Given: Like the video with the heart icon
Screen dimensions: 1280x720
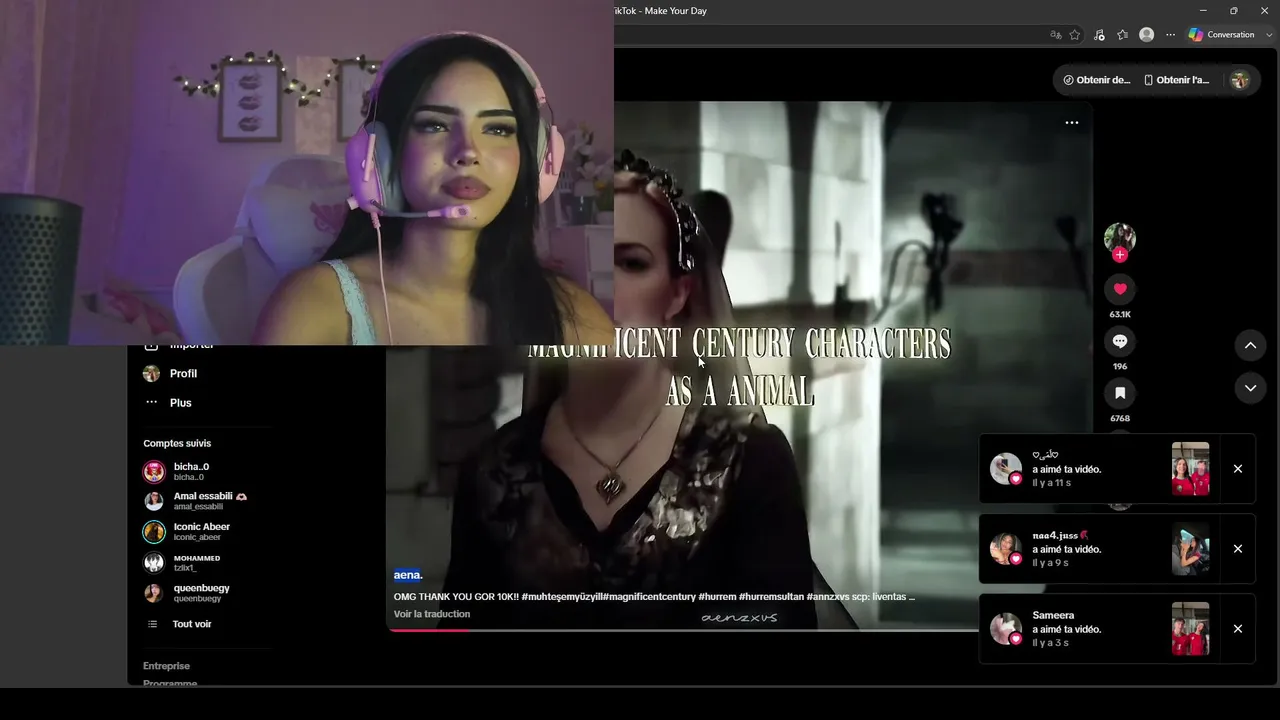Looking at the screenshot, I should coord(1120,289).
